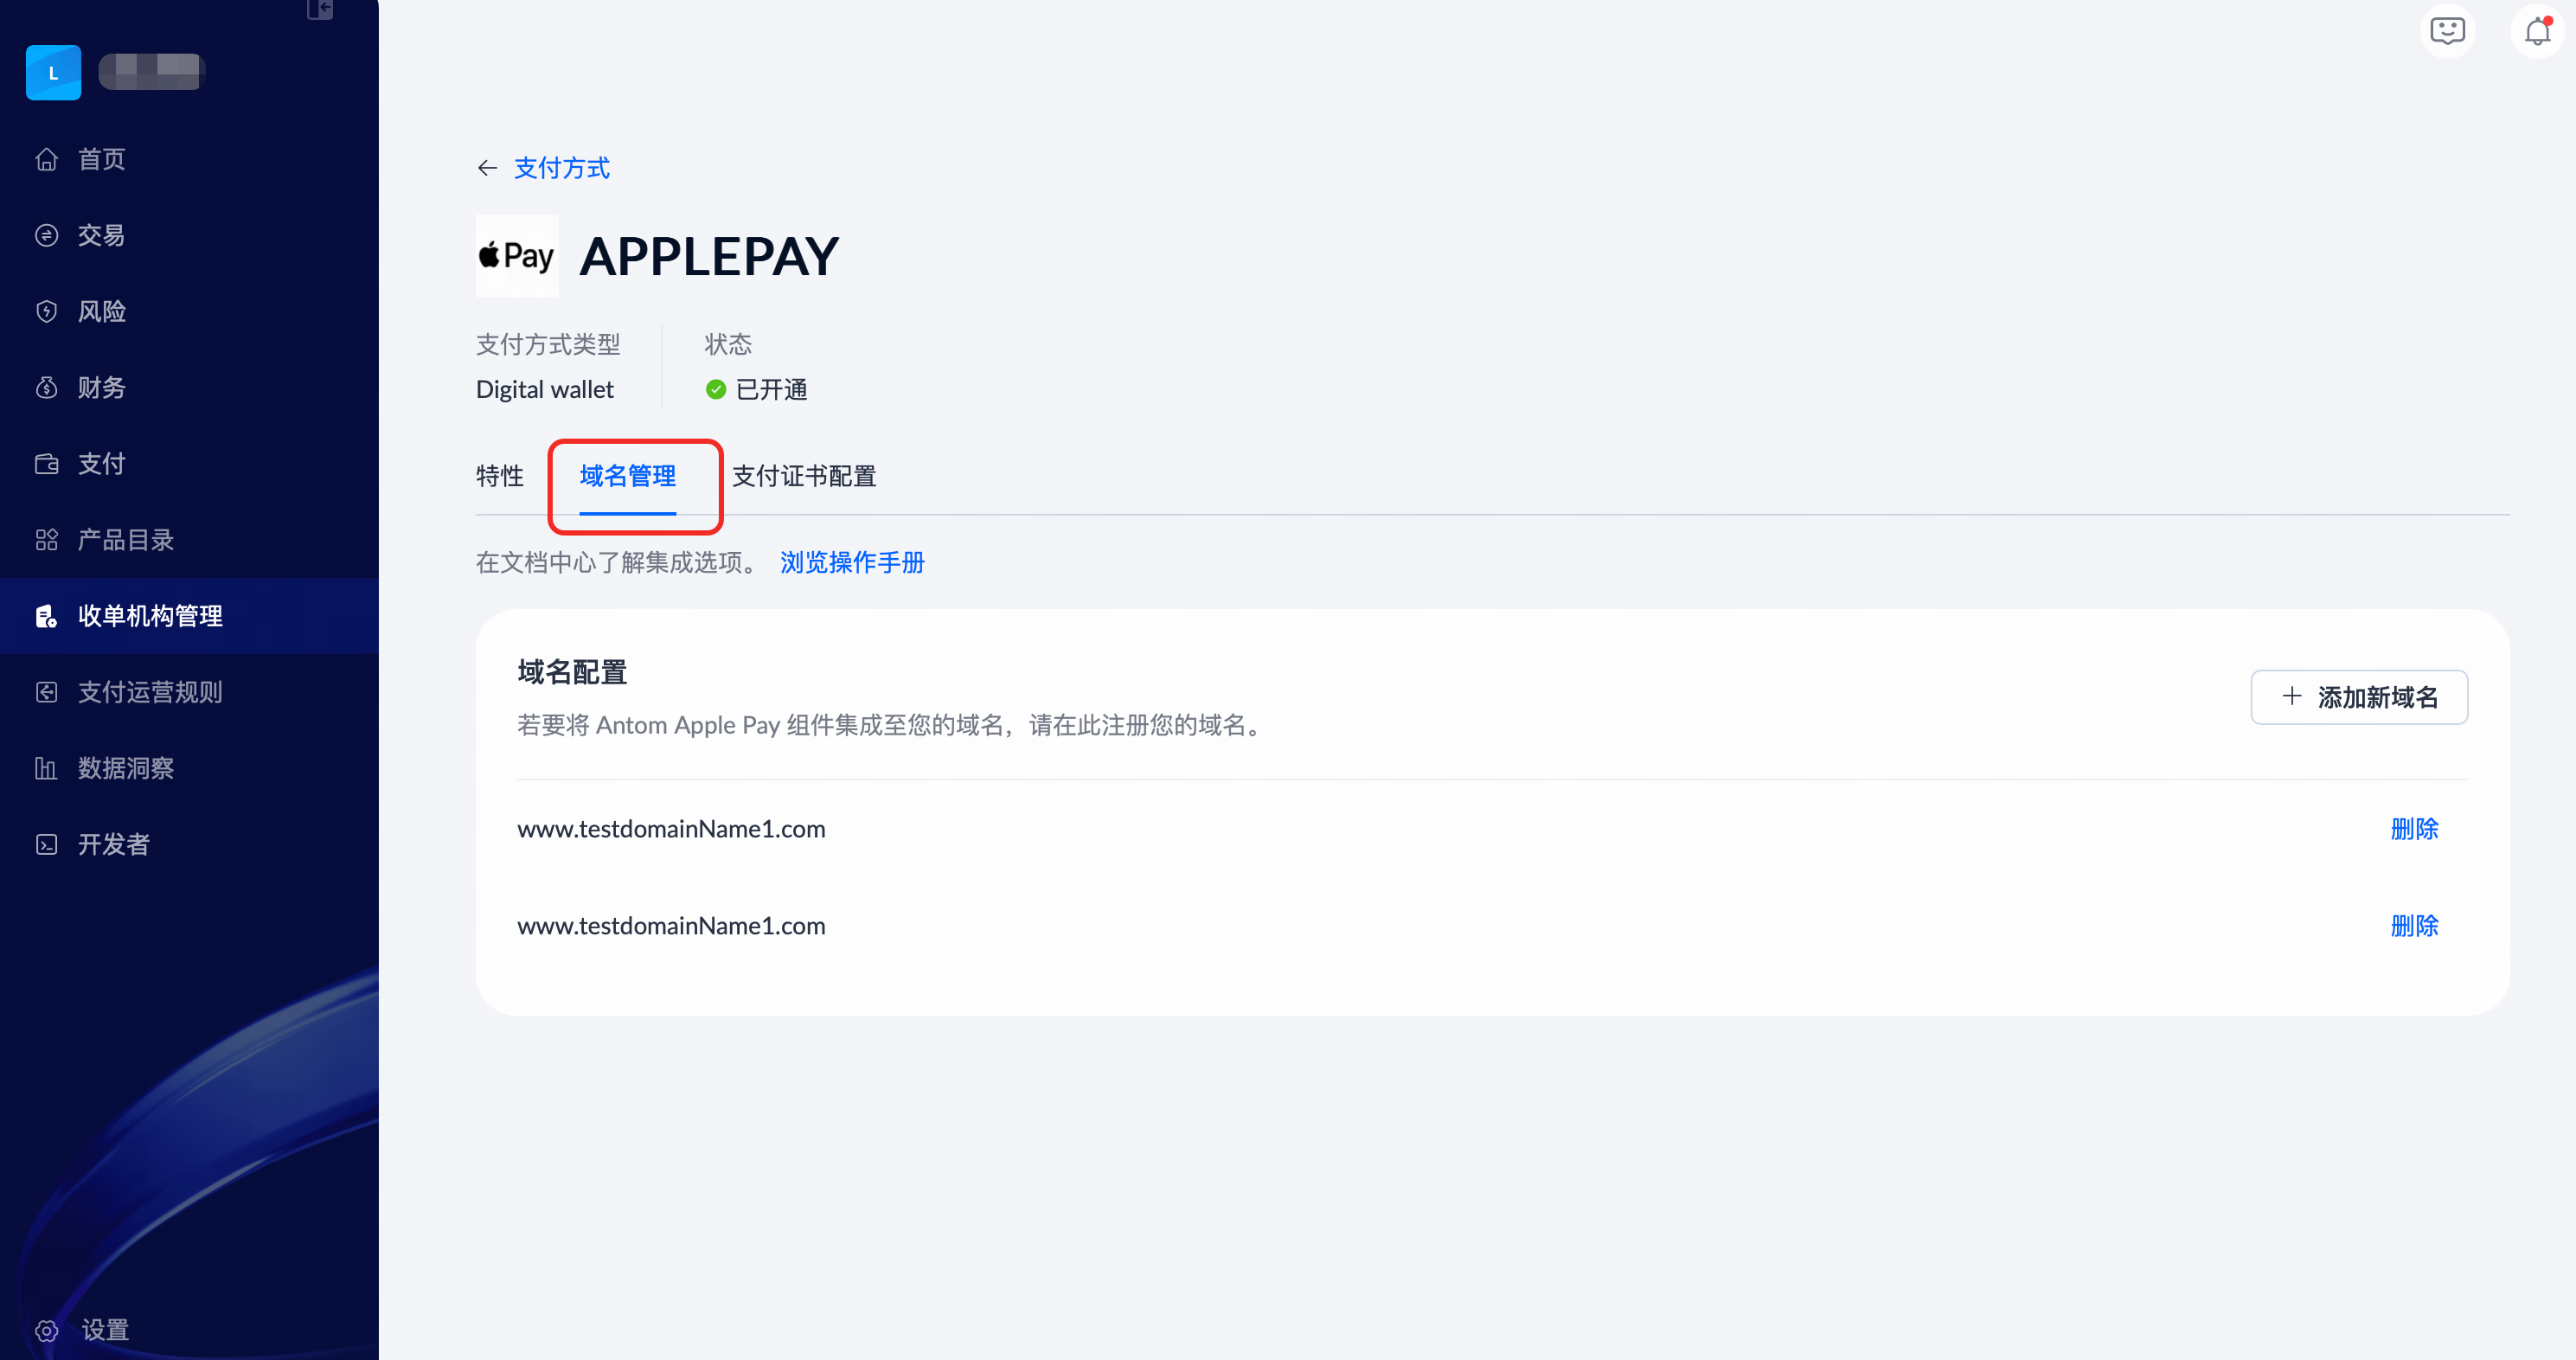The image size is (2576, 1360).
Task: Click the finance (财务) money bag icon
Action: point(46,388)
